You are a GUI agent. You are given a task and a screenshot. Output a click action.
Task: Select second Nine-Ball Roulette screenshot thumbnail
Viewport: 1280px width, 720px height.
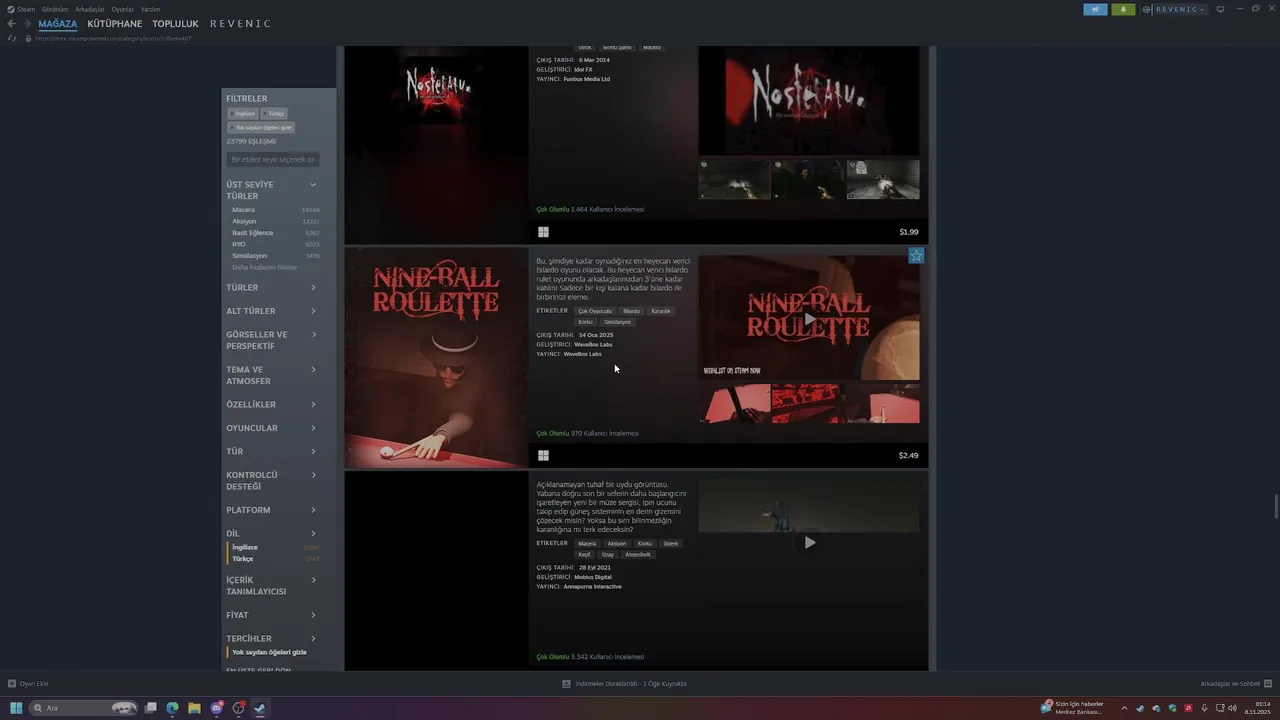click(x=809, y=404)
